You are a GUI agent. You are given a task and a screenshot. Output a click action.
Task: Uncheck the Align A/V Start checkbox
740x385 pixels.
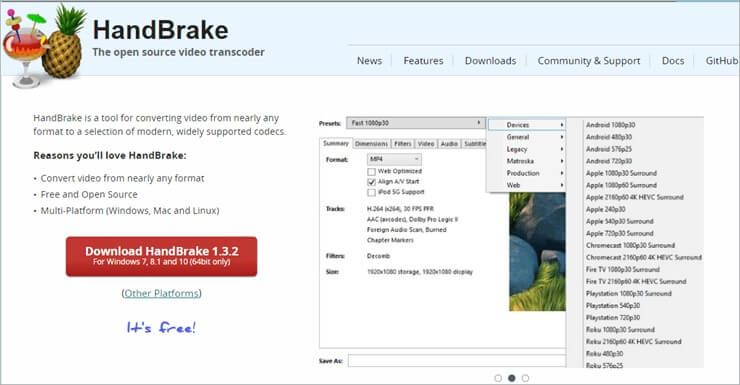pyautogui.click(x=371, y=182)
